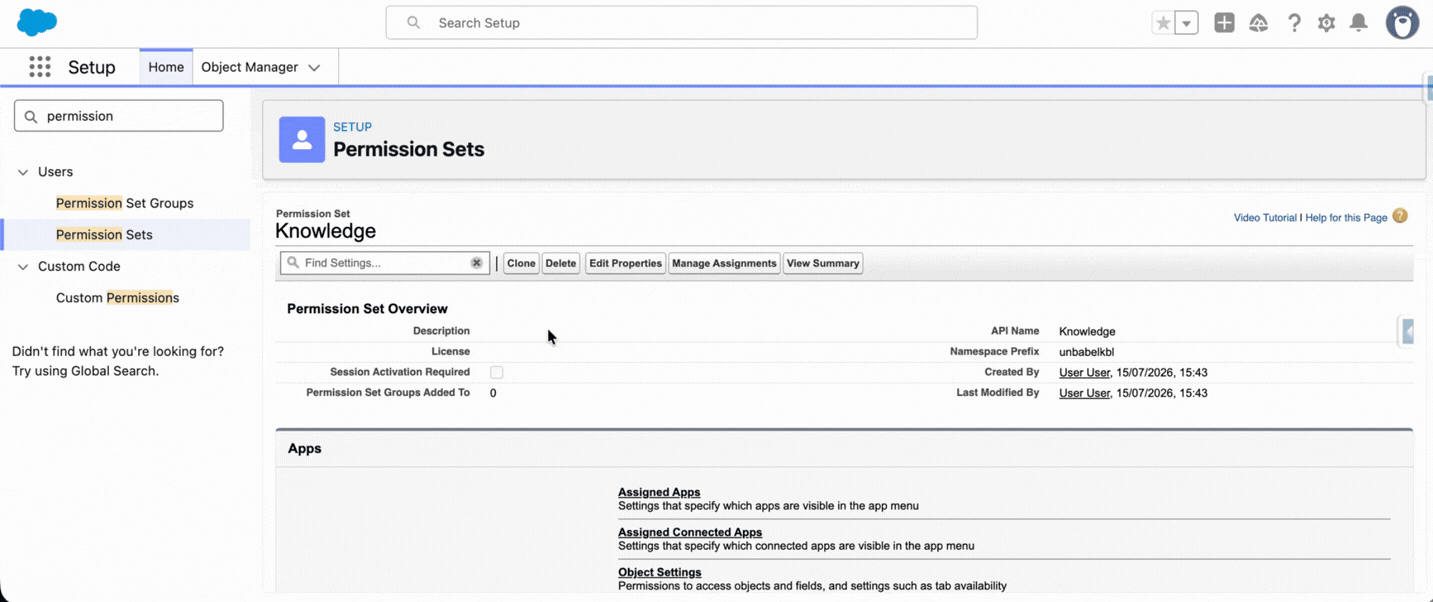This screenshot has width=1433, height=602.
Task: Open the App Launcher grid icon
Action: click(40, 67)
